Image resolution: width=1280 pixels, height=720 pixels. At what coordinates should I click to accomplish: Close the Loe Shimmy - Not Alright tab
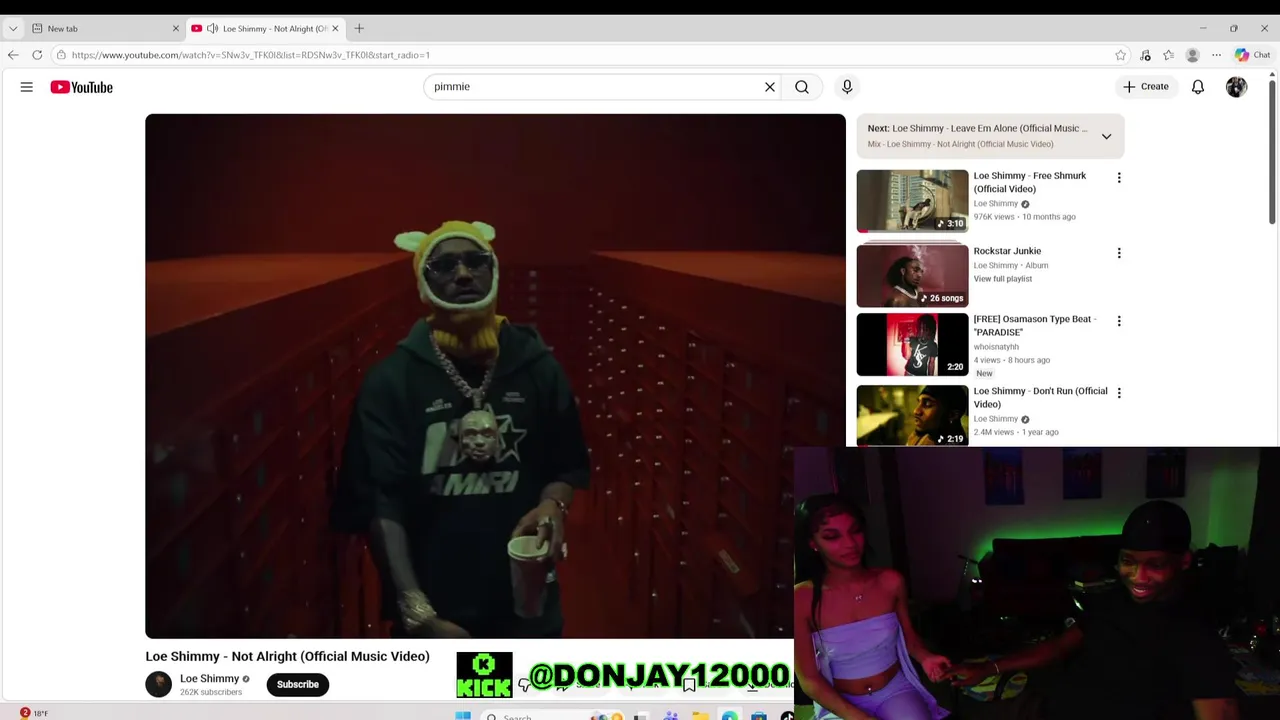coord(335,28)
